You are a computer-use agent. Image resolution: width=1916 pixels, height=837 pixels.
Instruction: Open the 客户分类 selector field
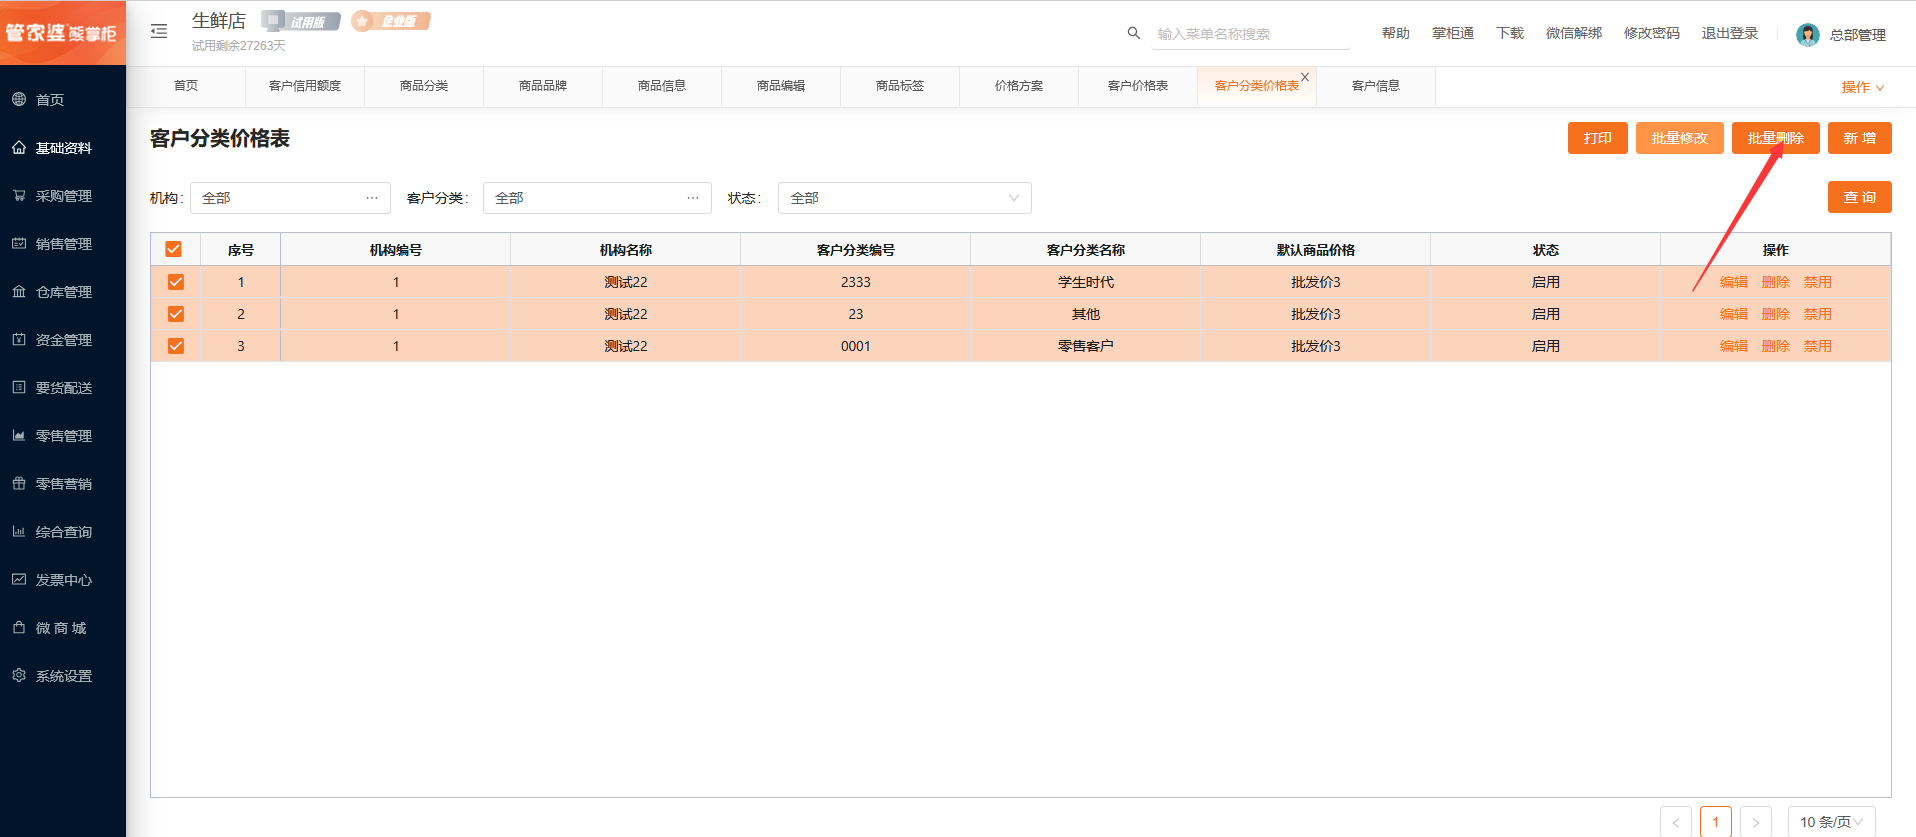coord(597,198)
